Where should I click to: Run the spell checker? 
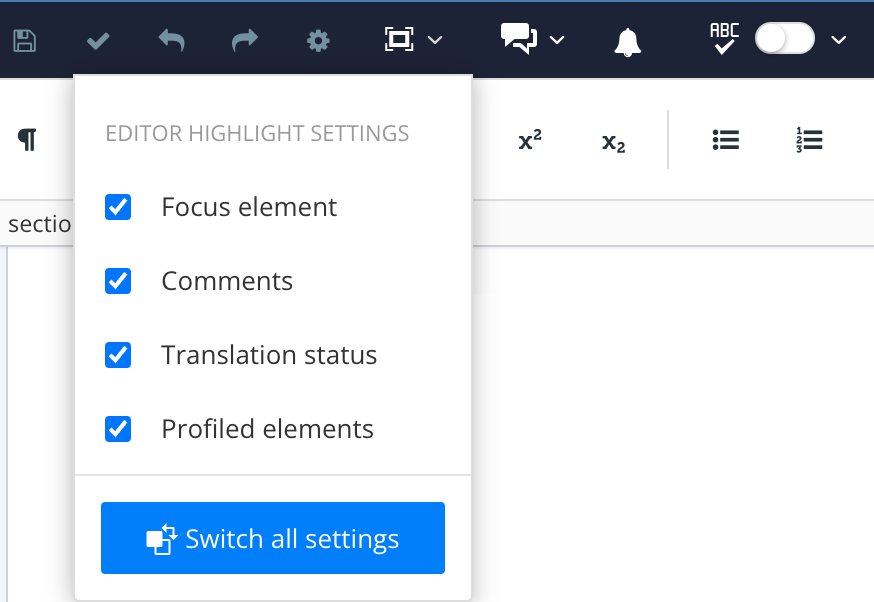point(722,40)
